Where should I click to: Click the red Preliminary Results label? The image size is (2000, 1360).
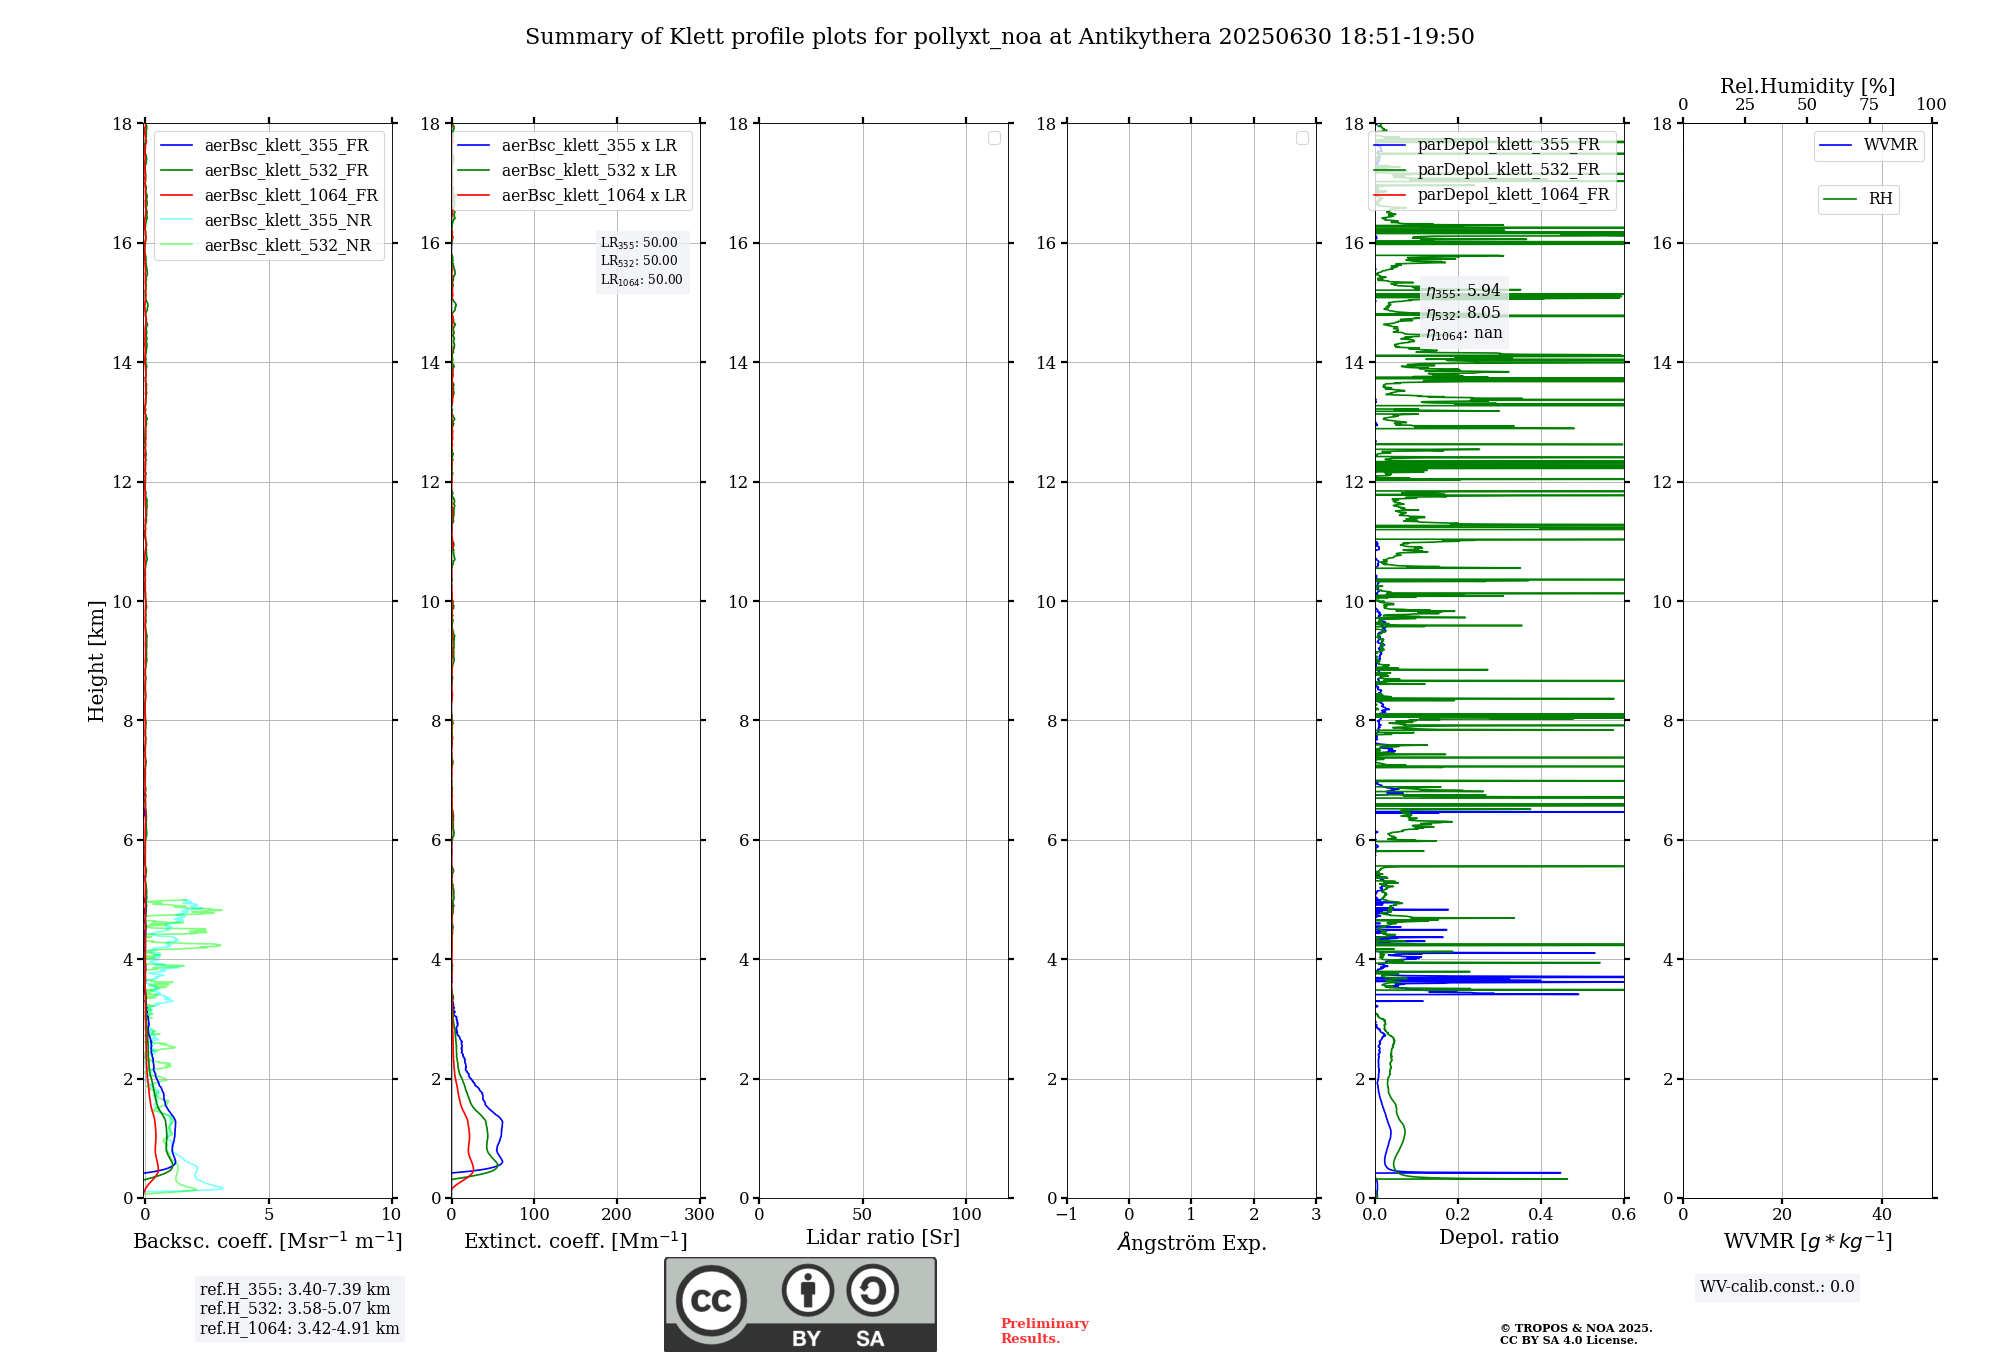point(1045,1331)
